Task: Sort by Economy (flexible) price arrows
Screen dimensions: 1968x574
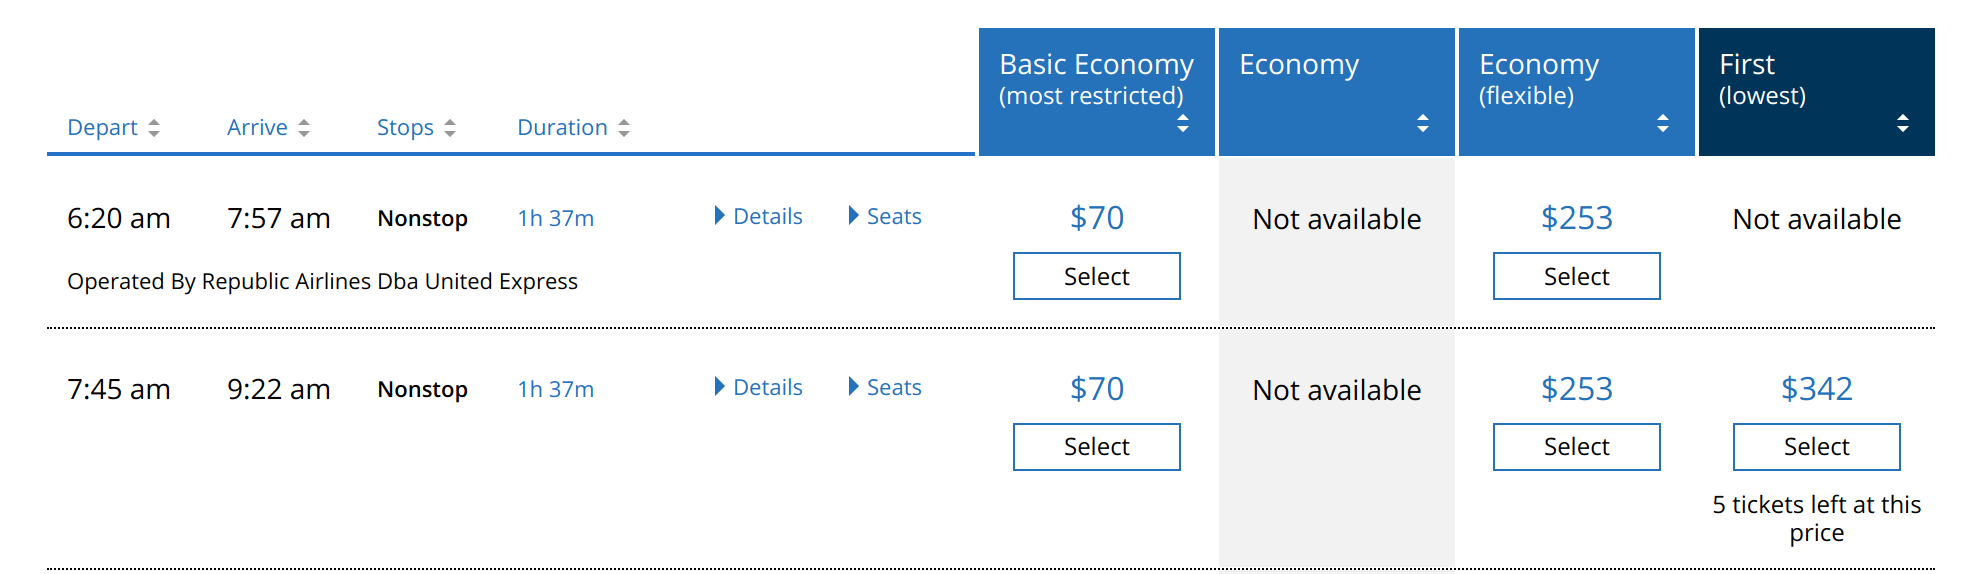Action: [1663, 123]
